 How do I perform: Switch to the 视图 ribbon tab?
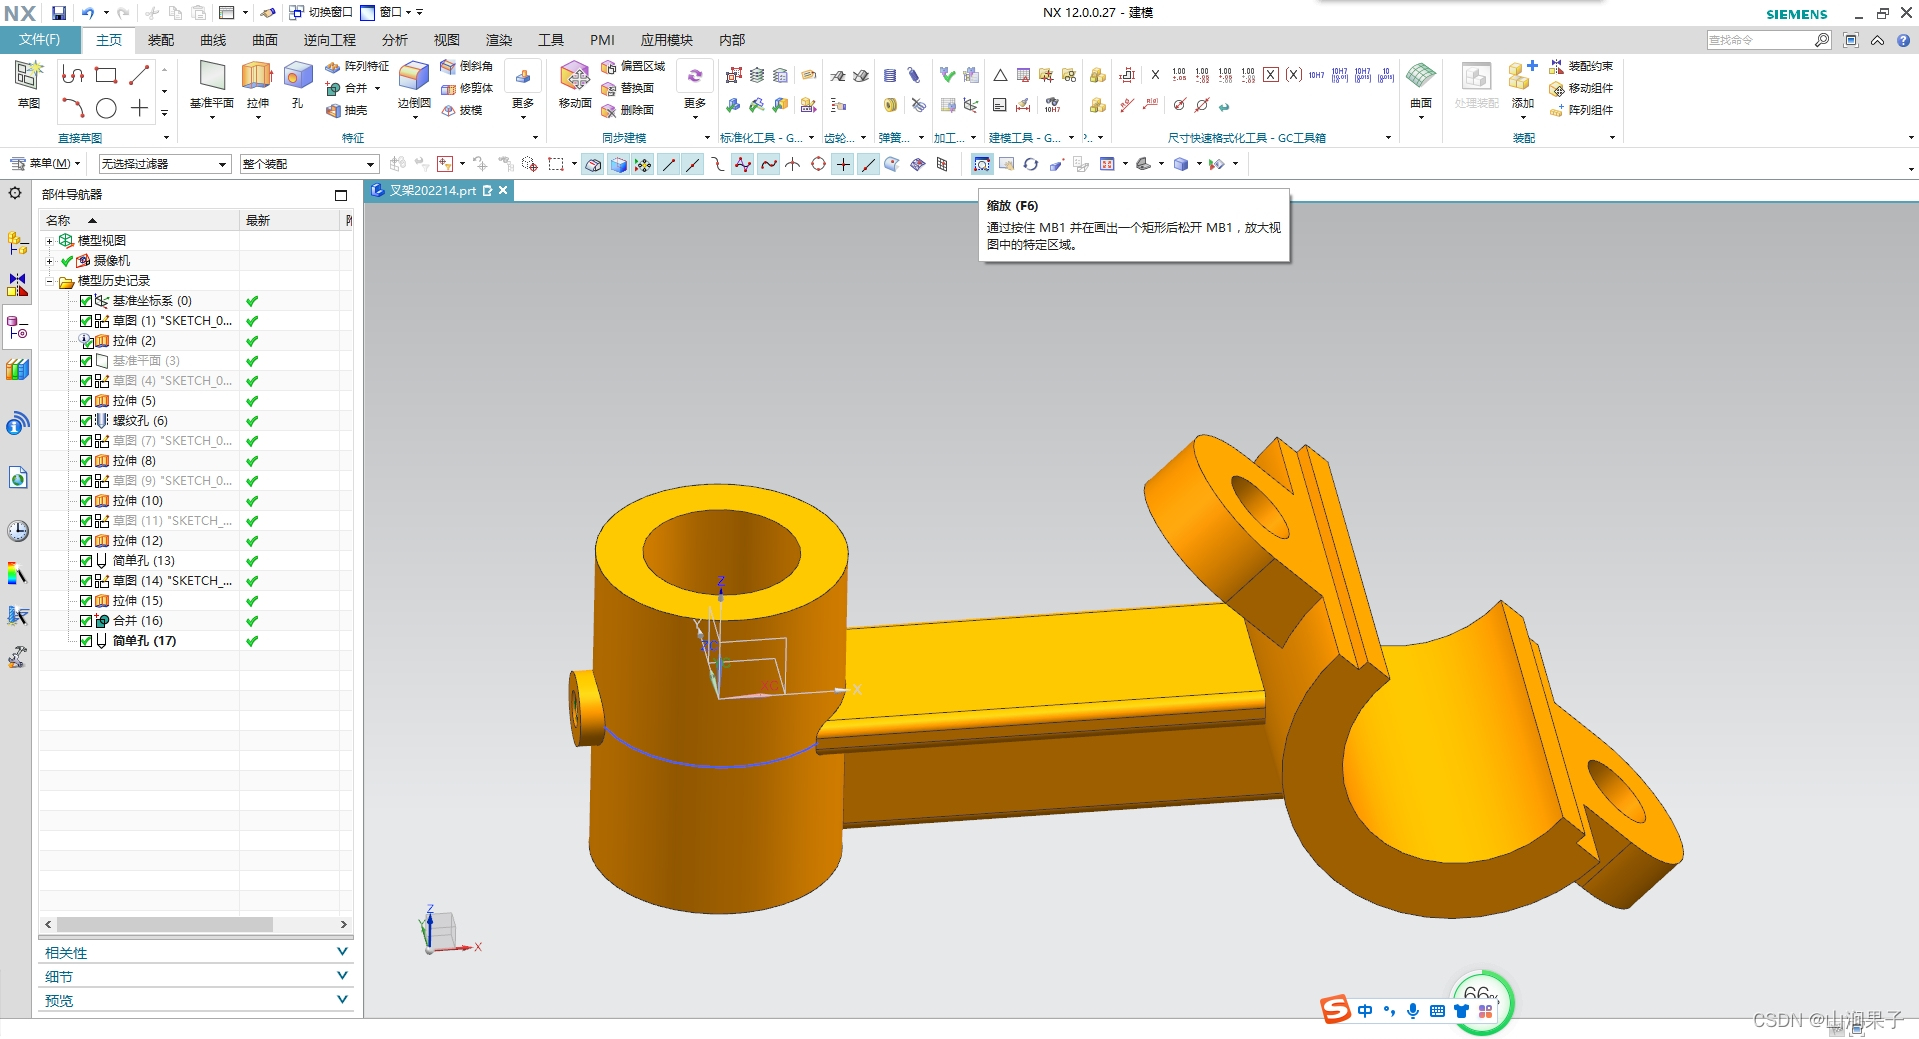tap(447, 40)
